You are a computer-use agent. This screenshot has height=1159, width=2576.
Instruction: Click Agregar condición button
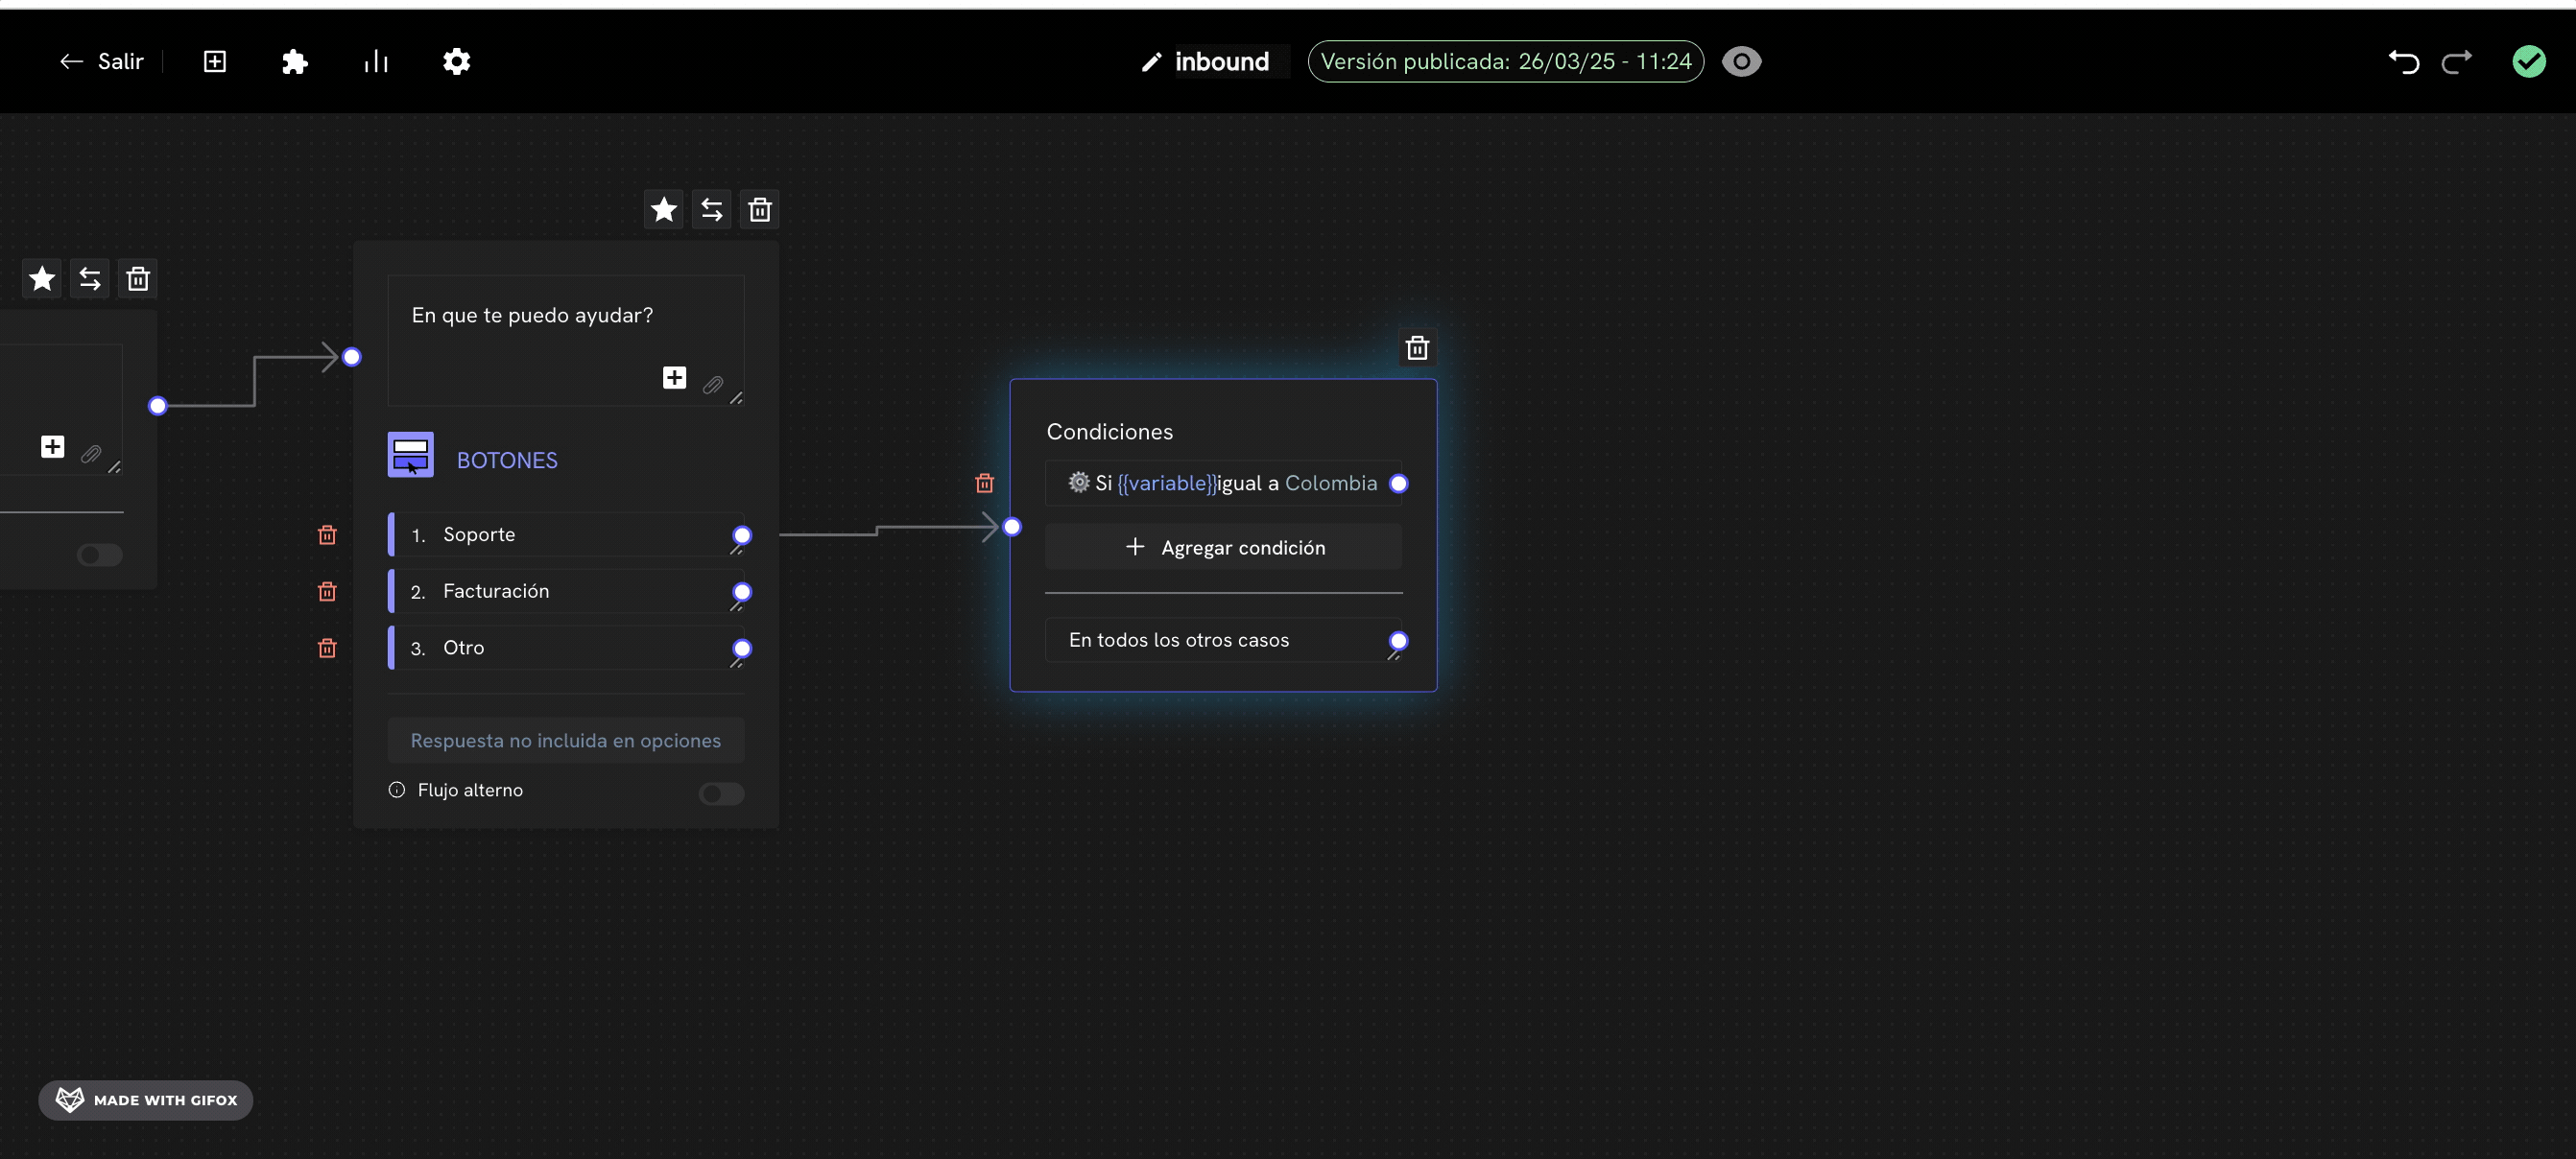pyautogui.click(x=1223, y=548)
